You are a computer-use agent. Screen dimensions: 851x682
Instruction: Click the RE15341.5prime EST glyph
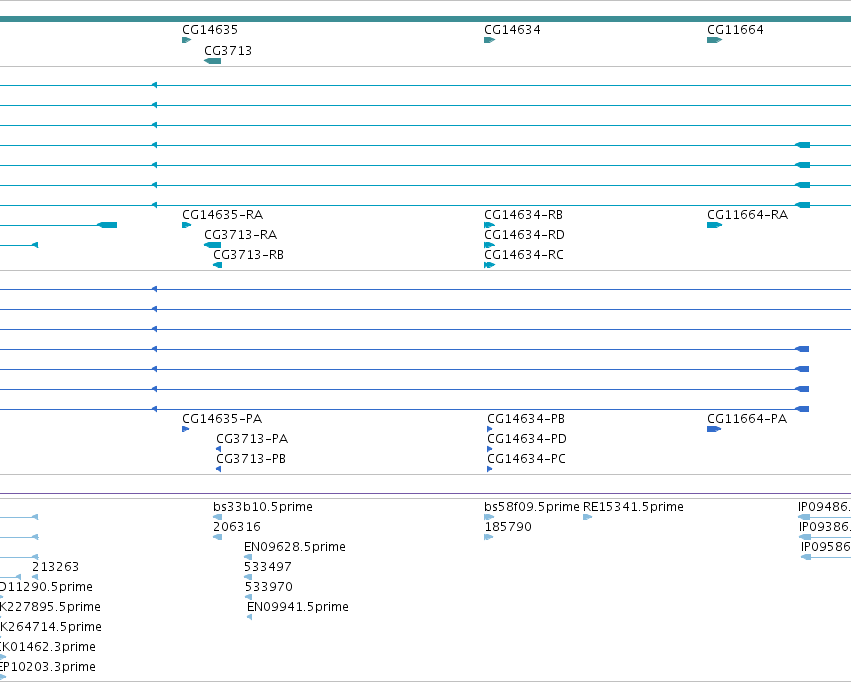tap(587, 517)
